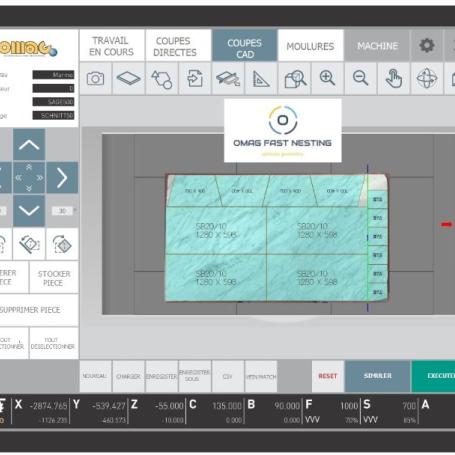Viewport: 455px width, 455px height.
Task: Click the step value field showing 30
Action: (62, 211)
